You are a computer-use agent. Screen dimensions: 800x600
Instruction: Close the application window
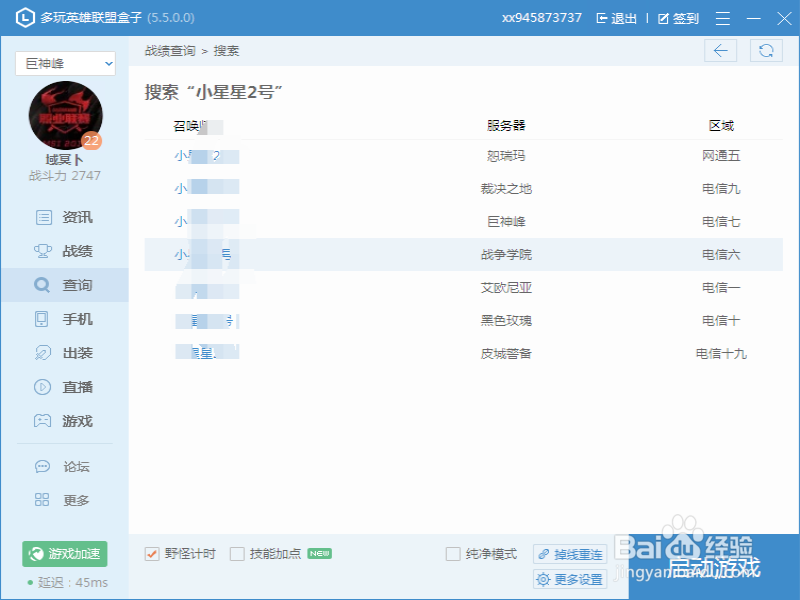(x=784, y=18)
